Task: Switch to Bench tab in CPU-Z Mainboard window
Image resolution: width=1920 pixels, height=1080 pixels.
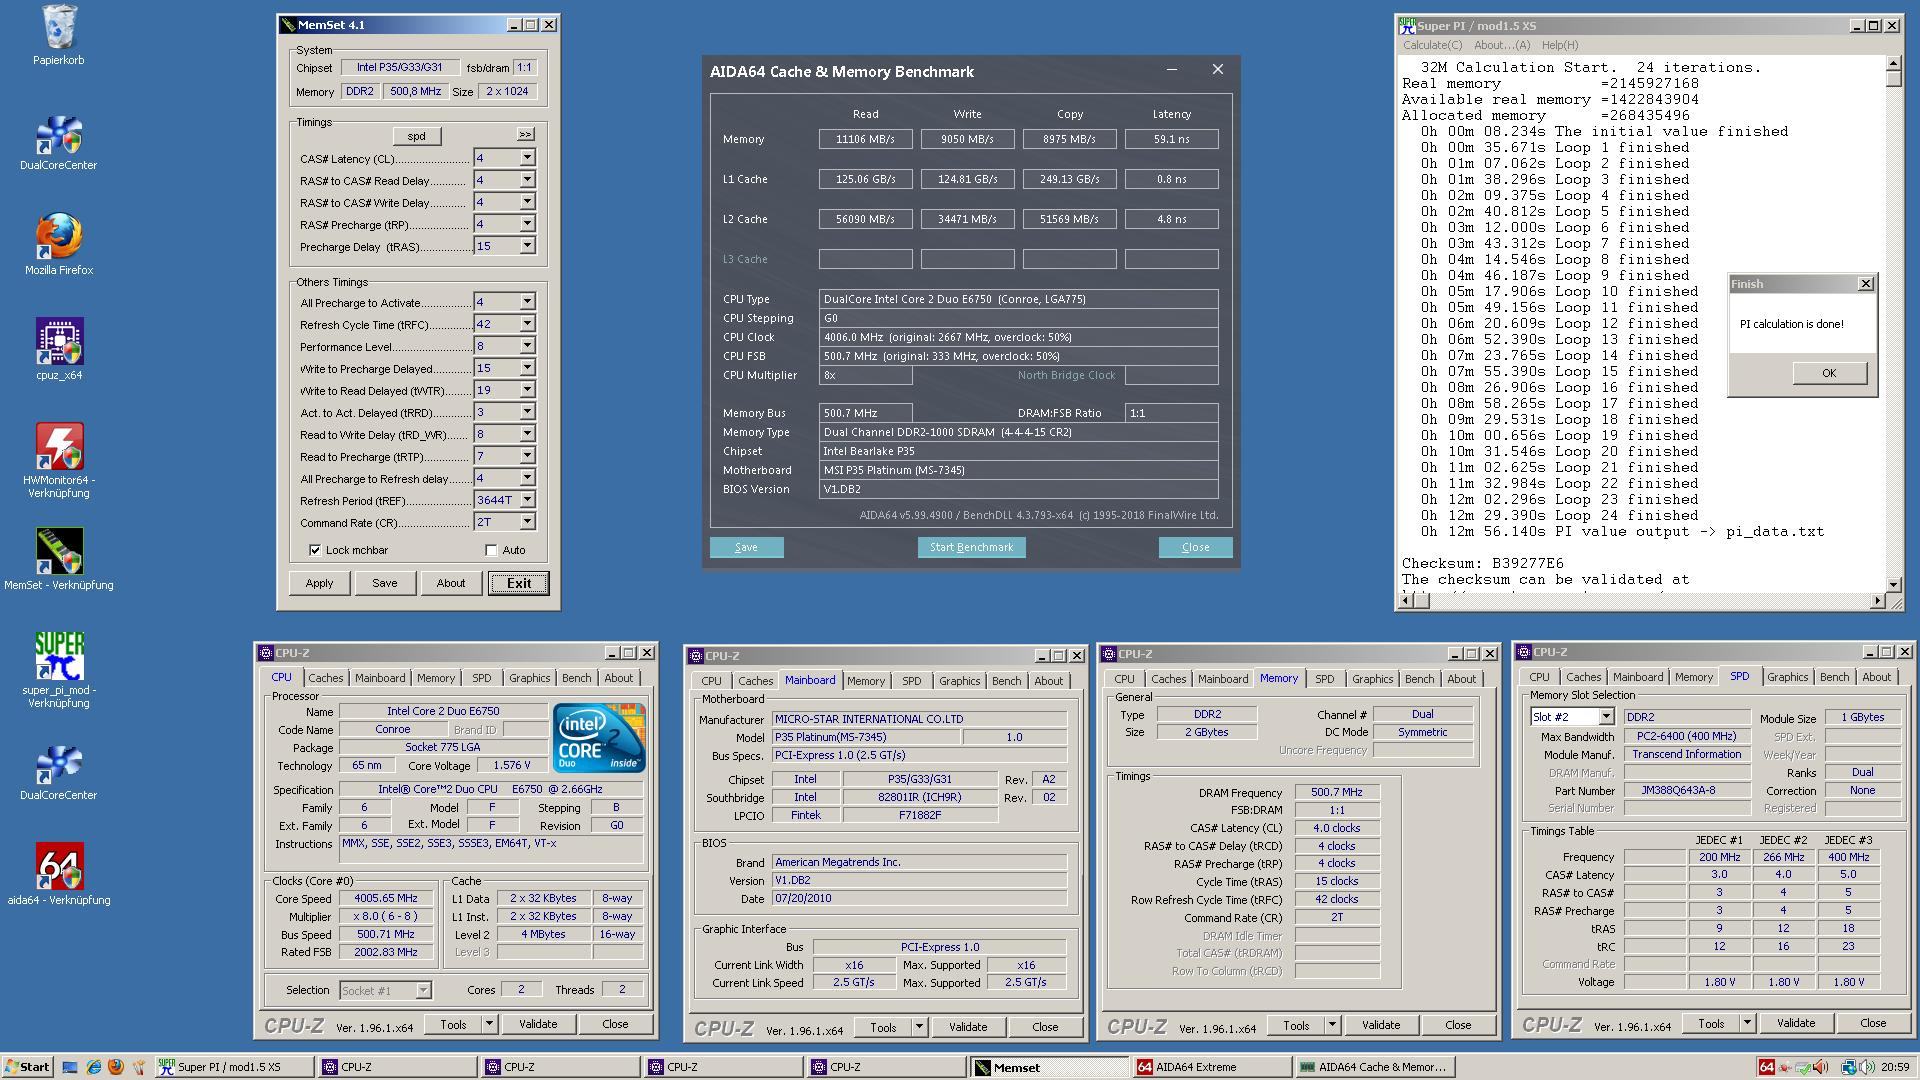Action: tap(1006, 681)
